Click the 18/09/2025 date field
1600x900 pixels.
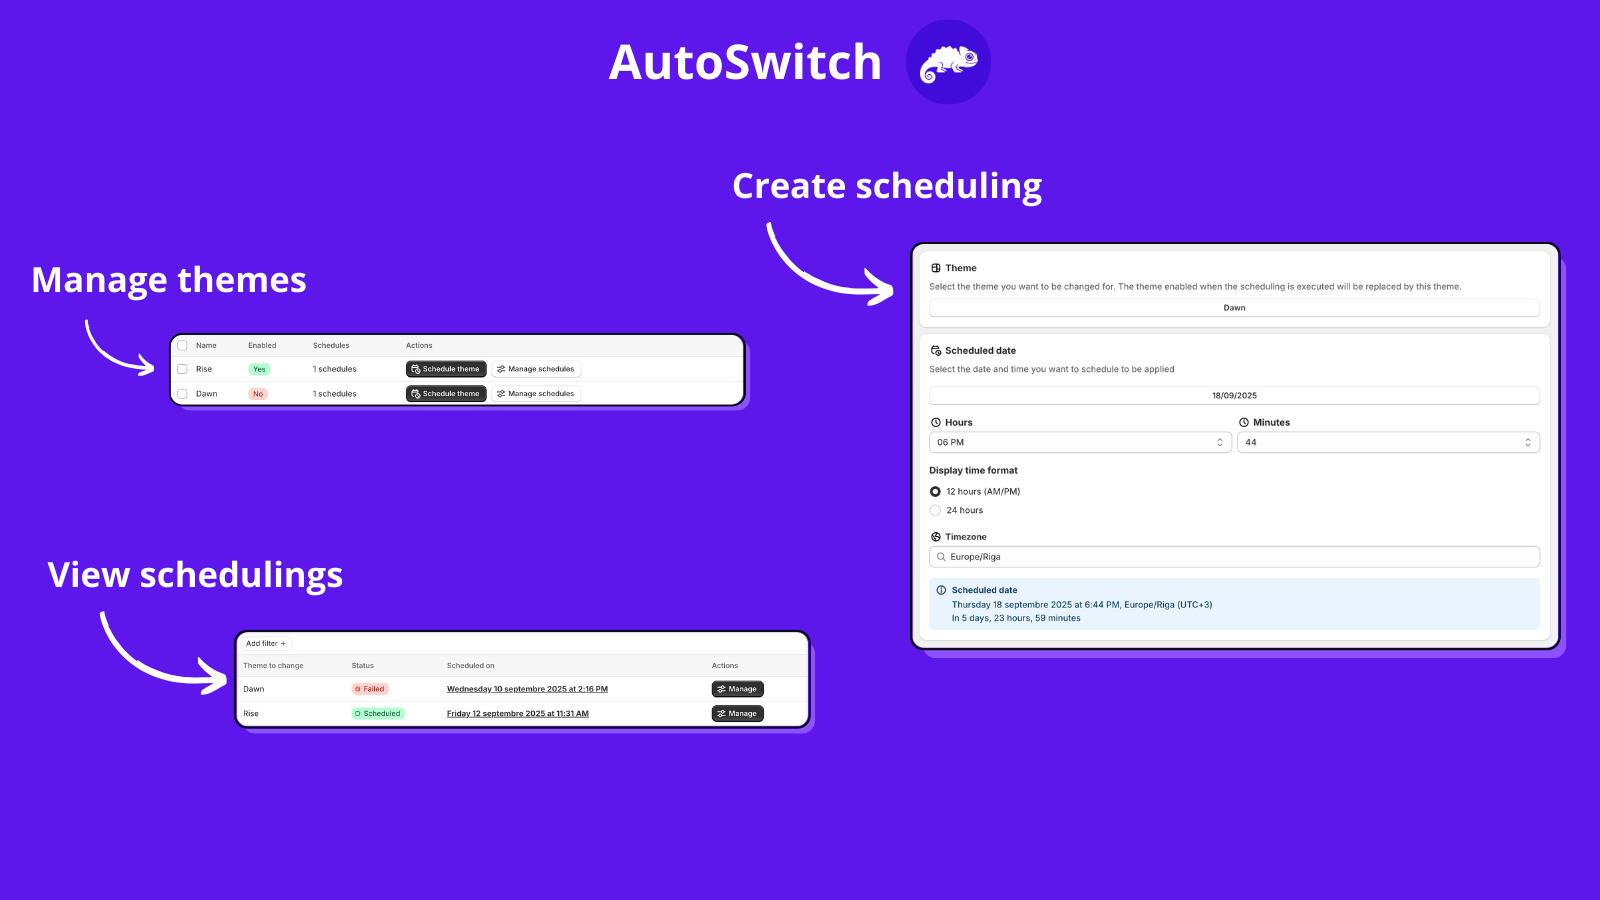pos(1233,394)
